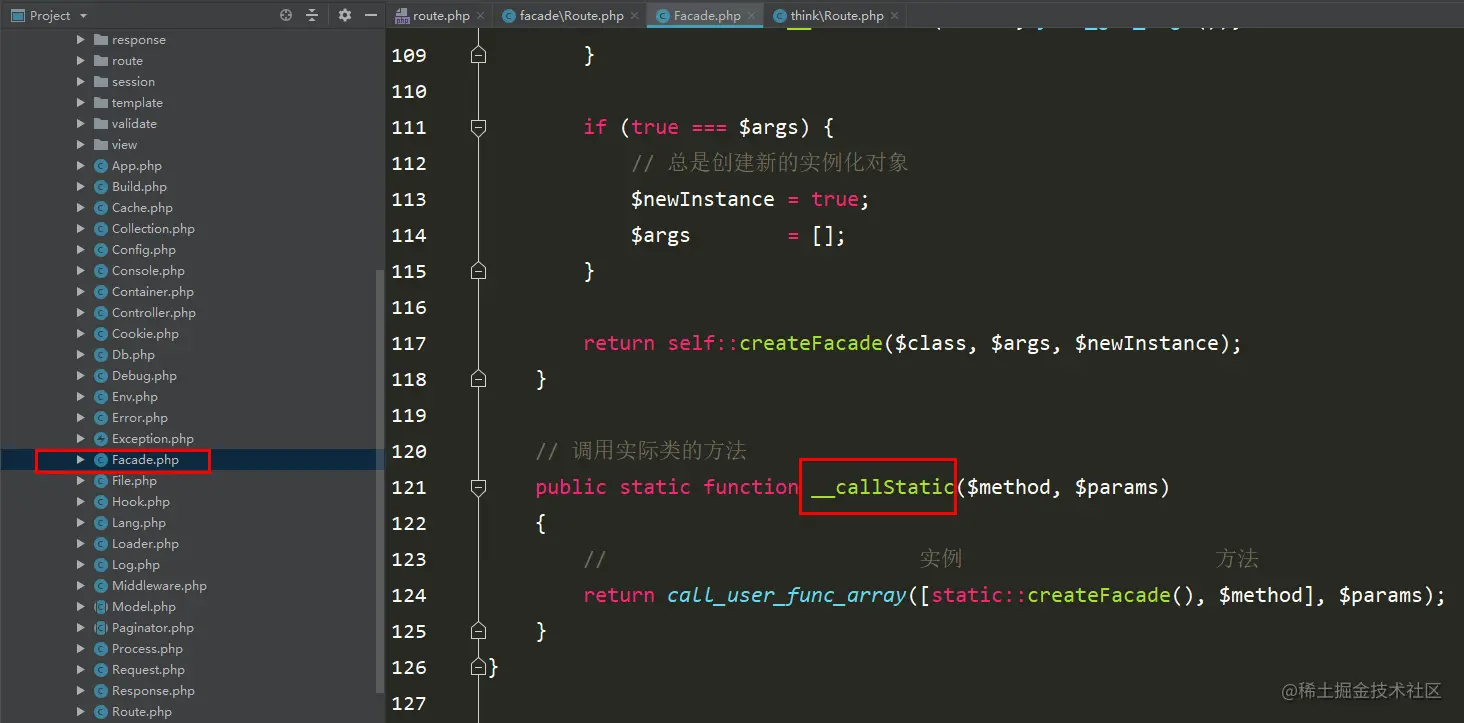Expand the App.php node
1464x723 pixels.
[81, 166]
